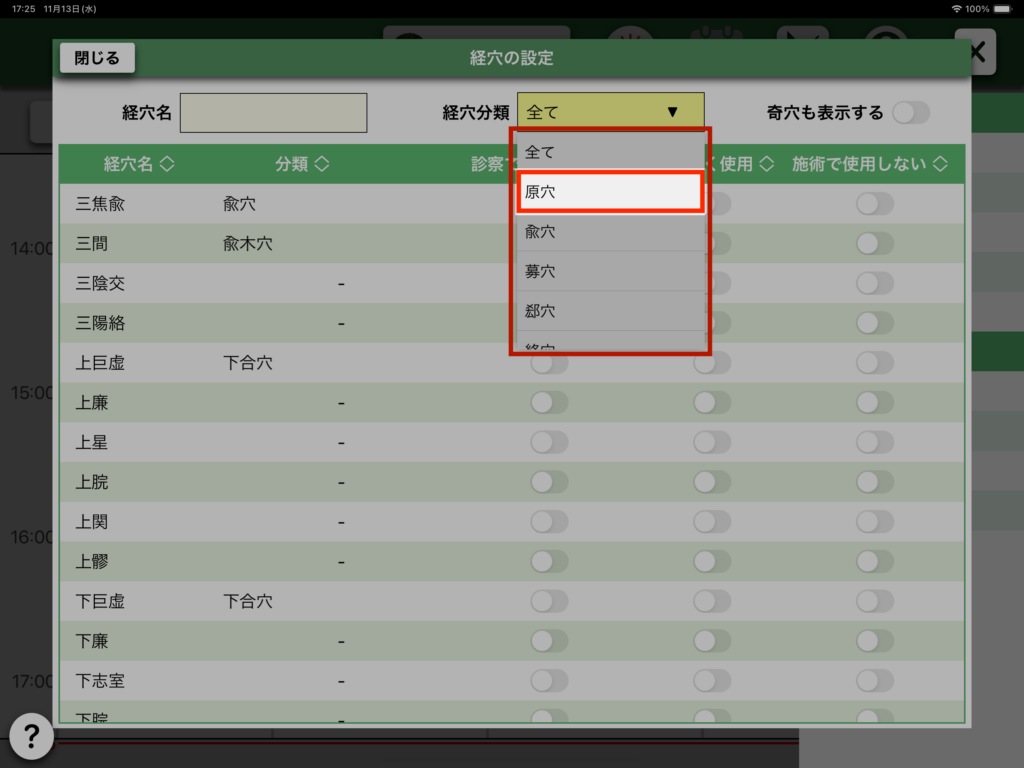This screenshot has height=768, width=1024.
Task: Choose 兪穴 in the classification list
Action: pyautogui.click(x=610, y=232)
